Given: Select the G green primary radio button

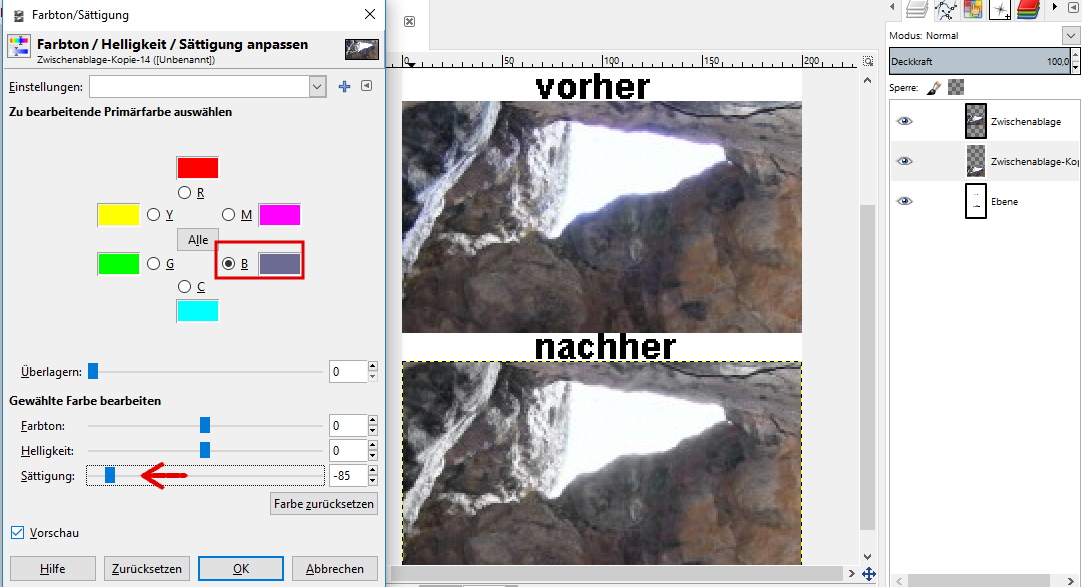Looking at the screenshot, I should 153,263.
